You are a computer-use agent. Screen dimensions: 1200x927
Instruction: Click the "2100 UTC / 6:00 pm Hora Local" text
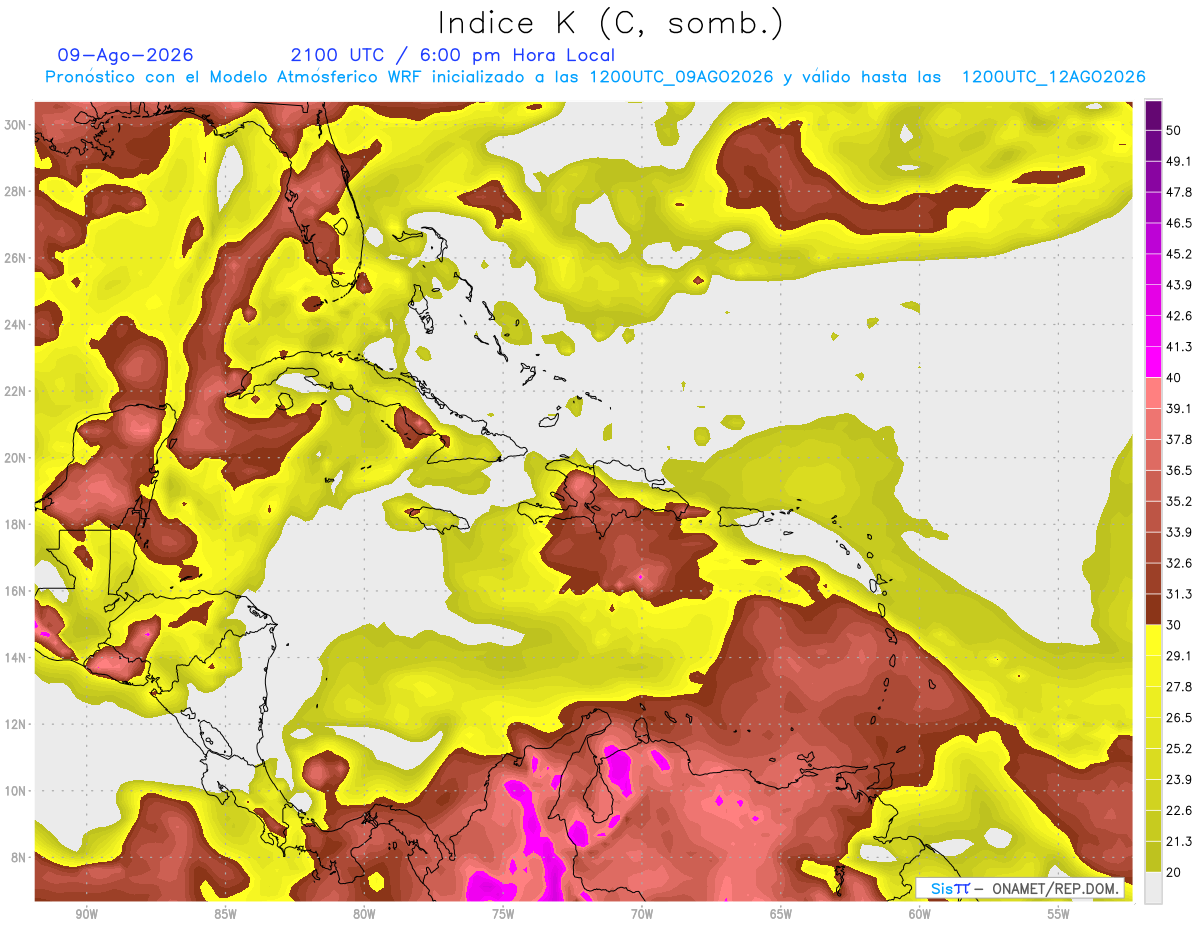(x=452, y=55)
